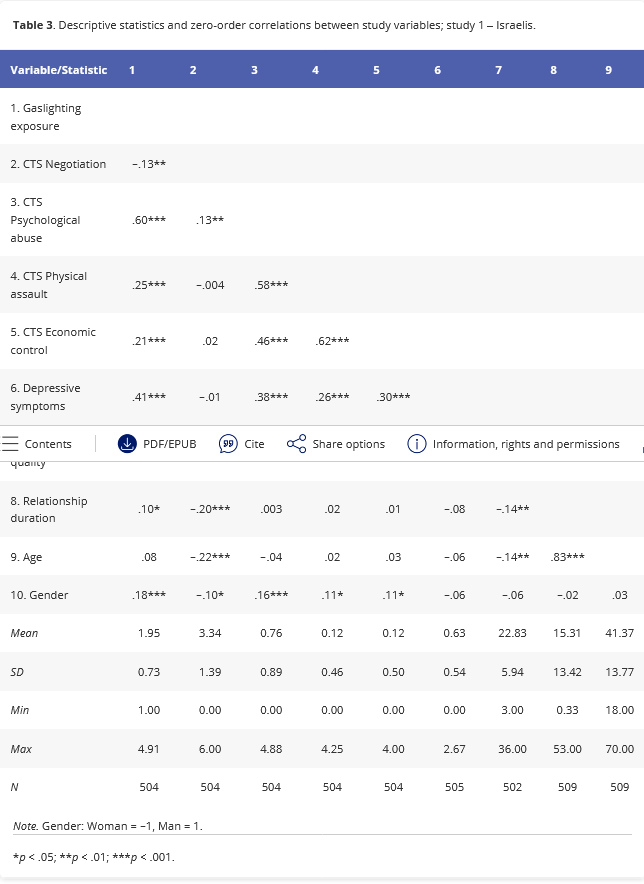Viewport: 644px width, 884px height.
Task: Click the PDF/EPUB download icon
Action: click(x=127, y=444)
